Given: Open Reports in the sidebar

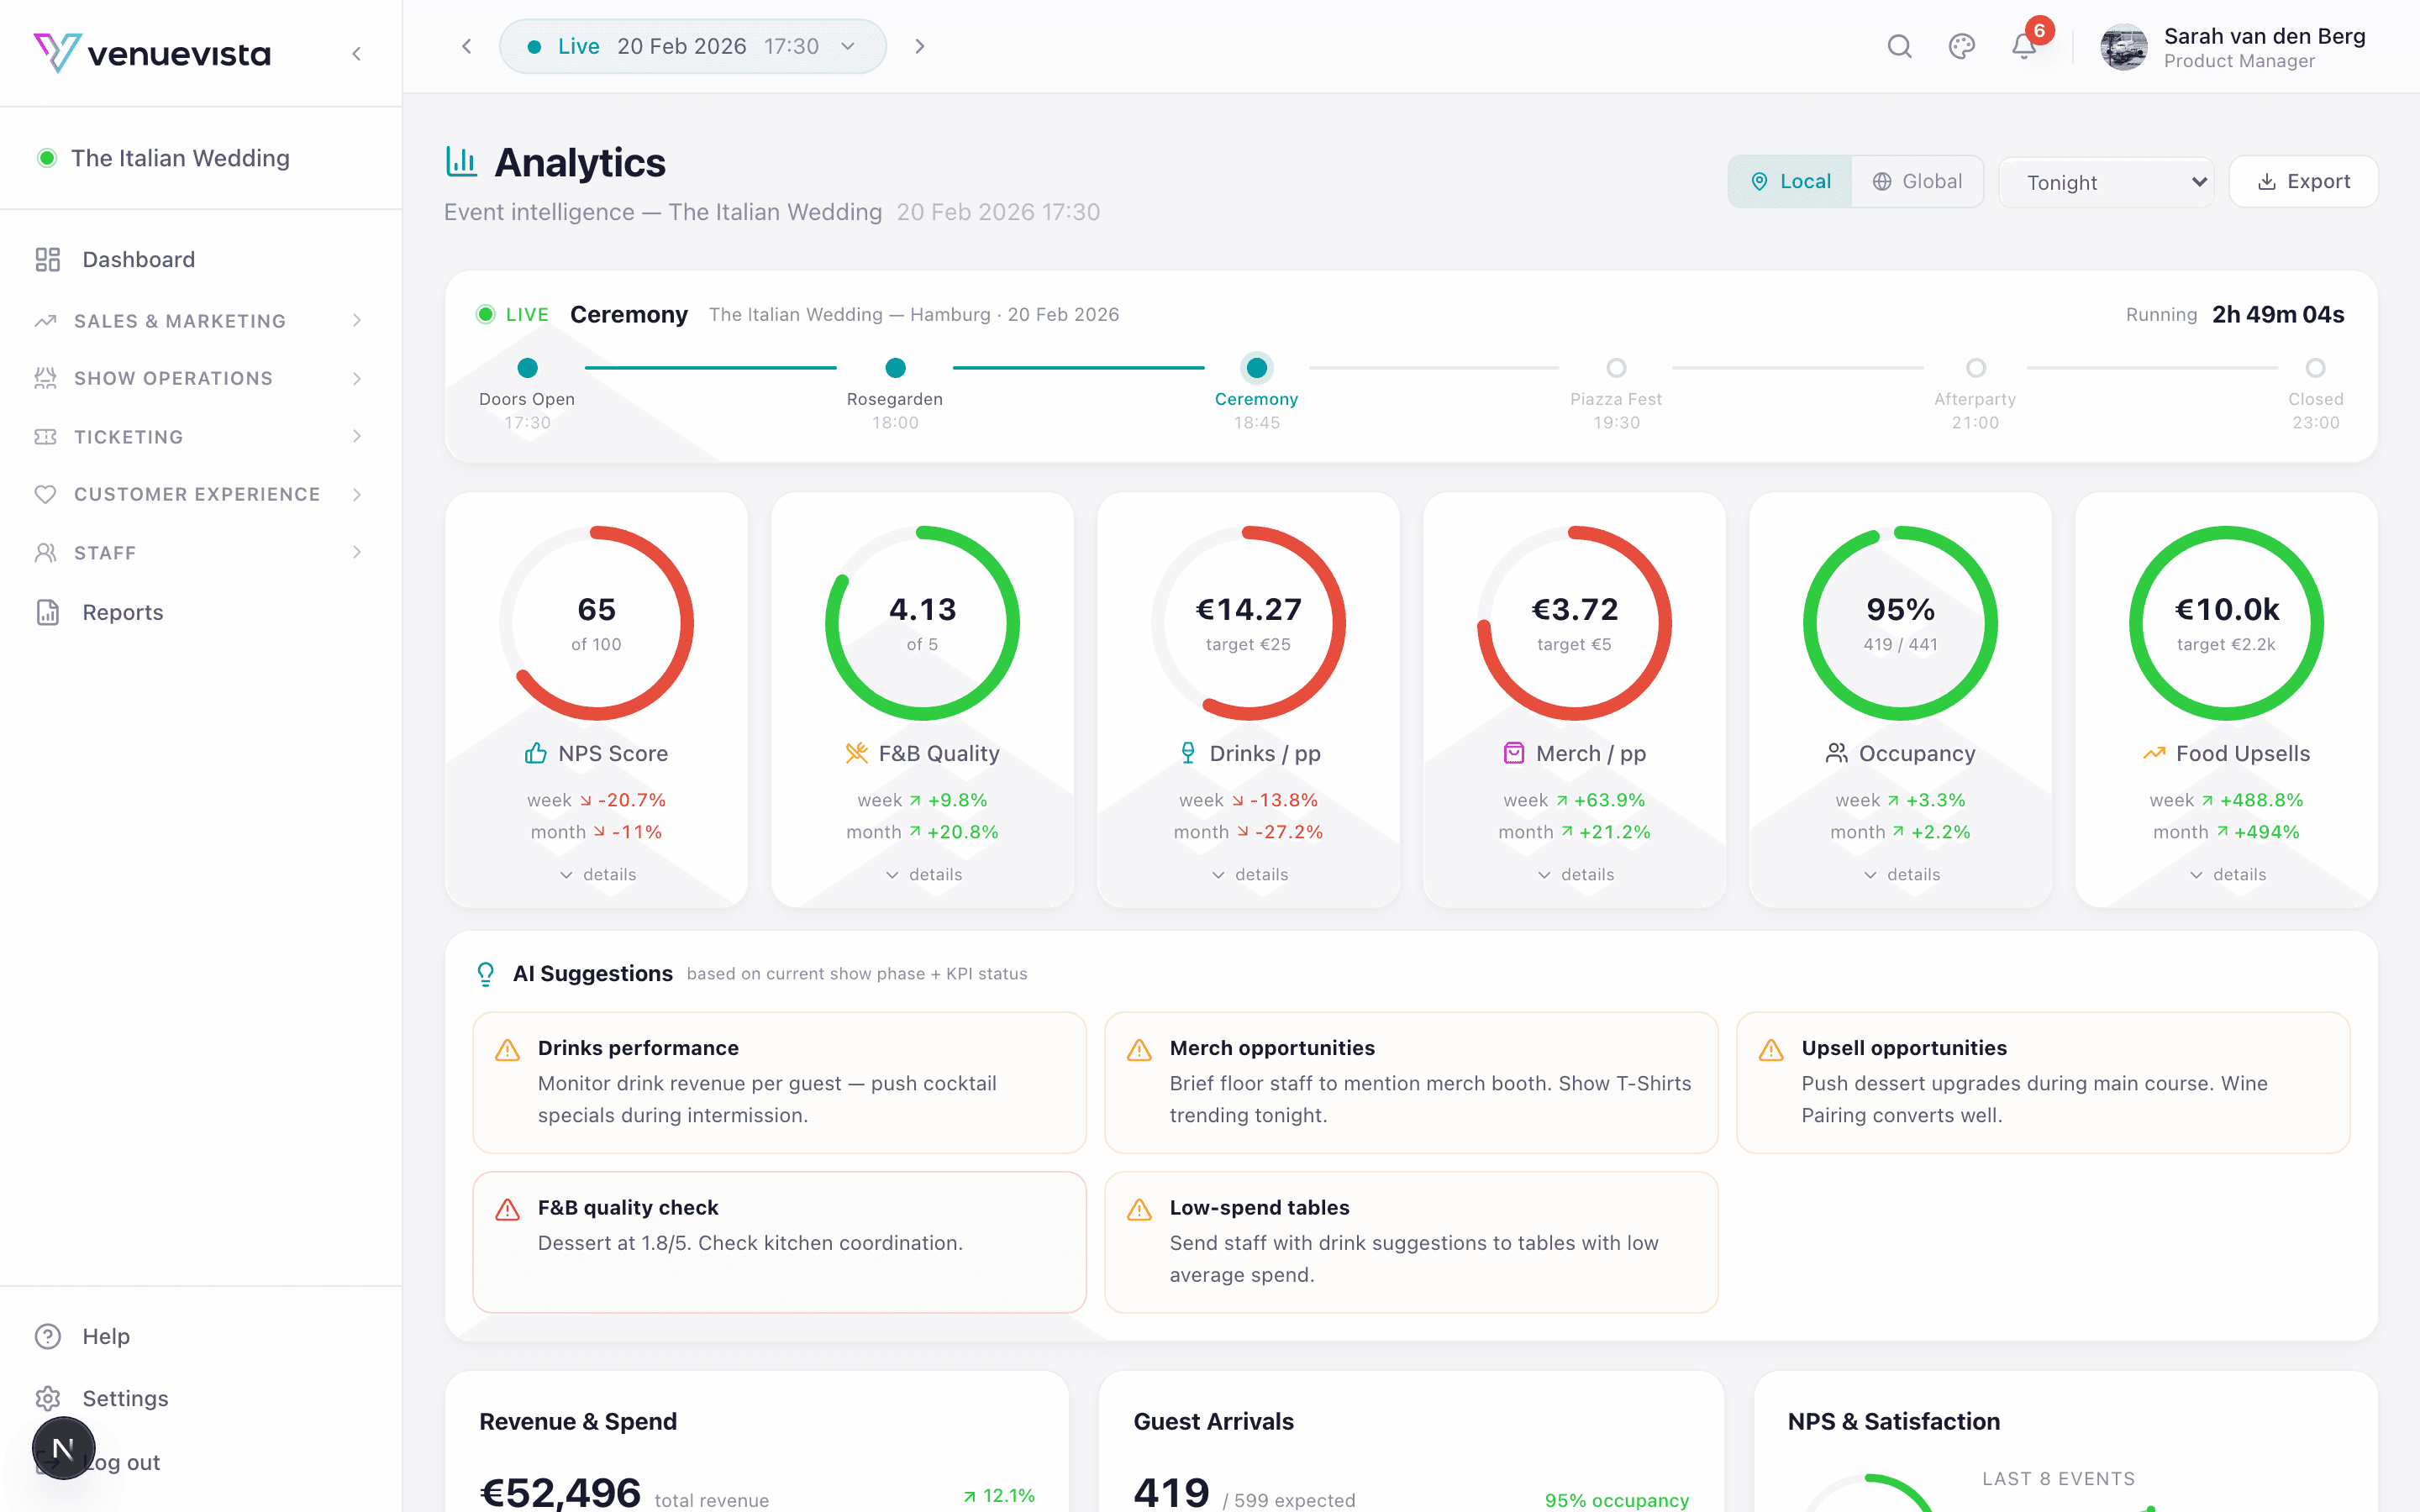Looking at the screenshot, I should pos(122,612).
